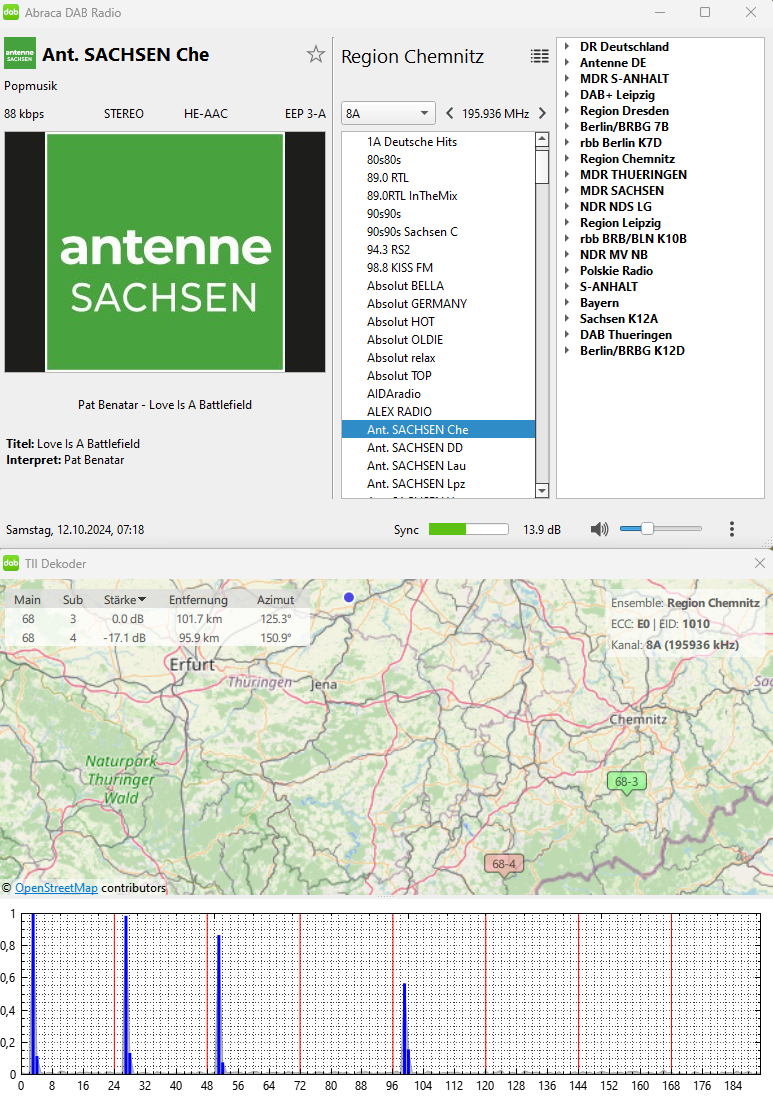Expand the Region Dresden ensemble
Screen dimensions: 773x1096
567,110
